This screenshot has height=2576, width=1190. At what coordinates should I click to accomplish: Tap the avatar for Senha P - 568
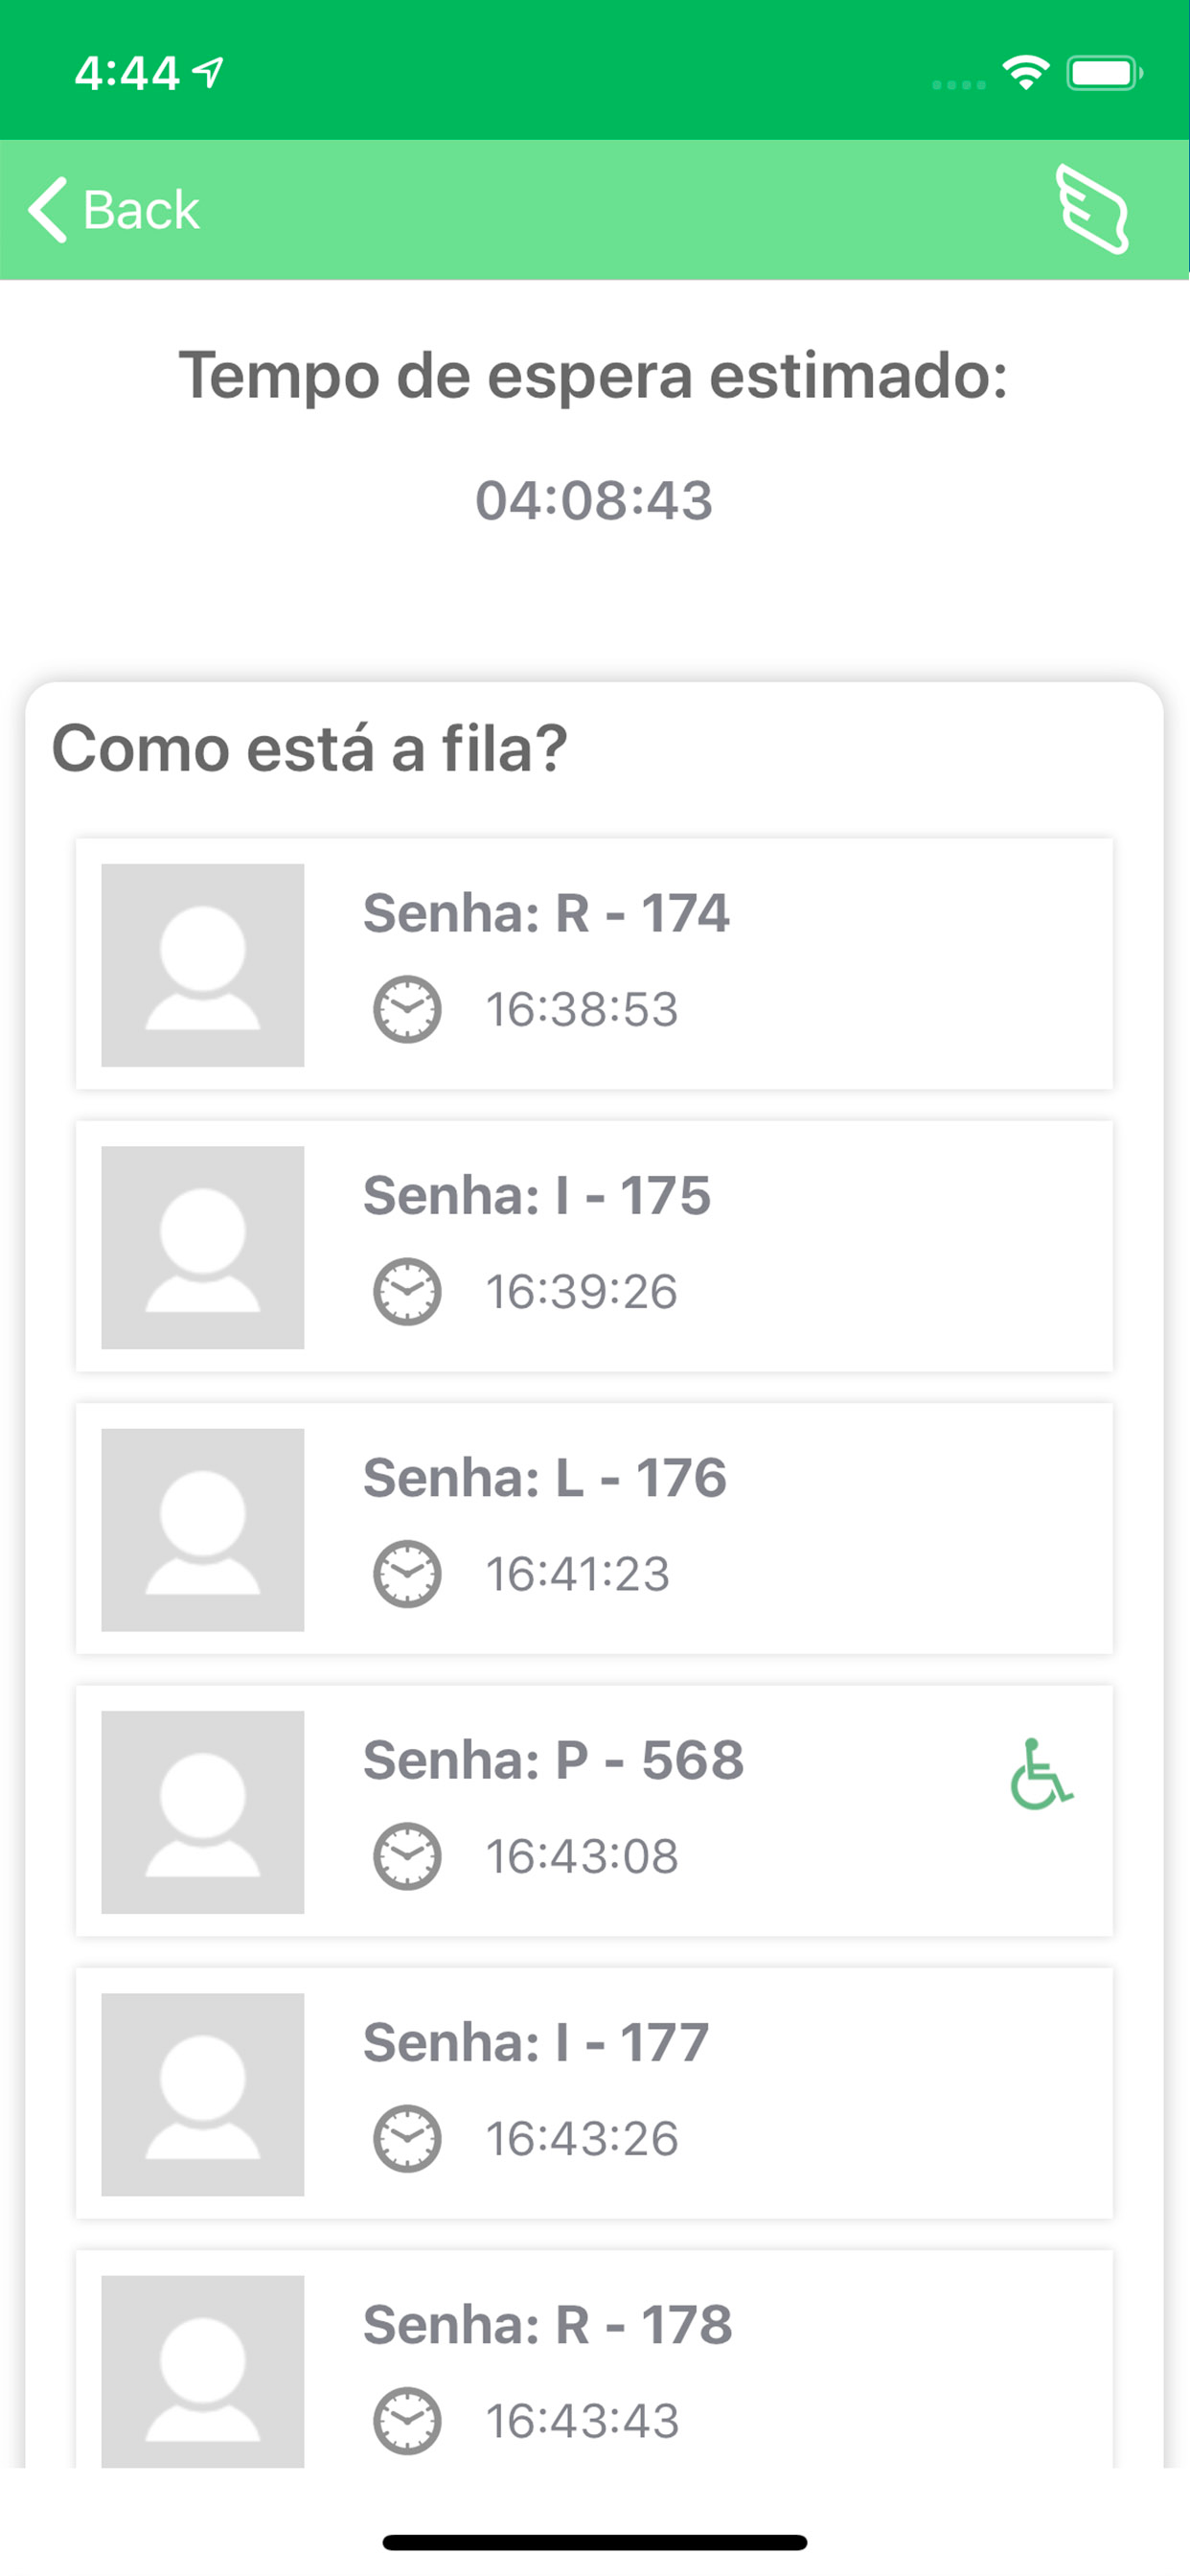[x=203, y=1812]
